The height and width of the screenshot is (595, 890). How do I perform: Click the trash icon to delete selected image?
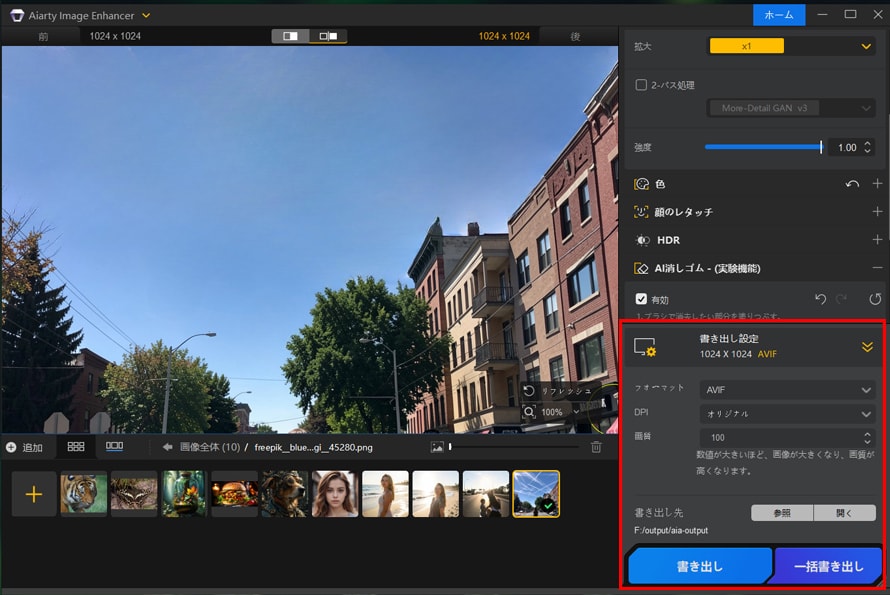pyautogui.click(x=596, y=448)
